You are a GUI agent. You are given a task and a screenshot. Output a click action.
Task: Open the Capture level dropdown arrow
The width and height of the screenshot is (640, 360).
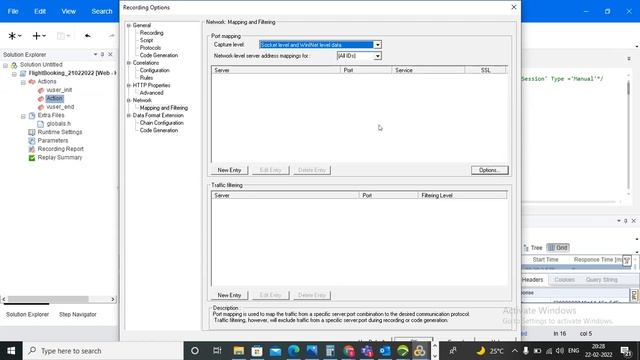(378, 45)
